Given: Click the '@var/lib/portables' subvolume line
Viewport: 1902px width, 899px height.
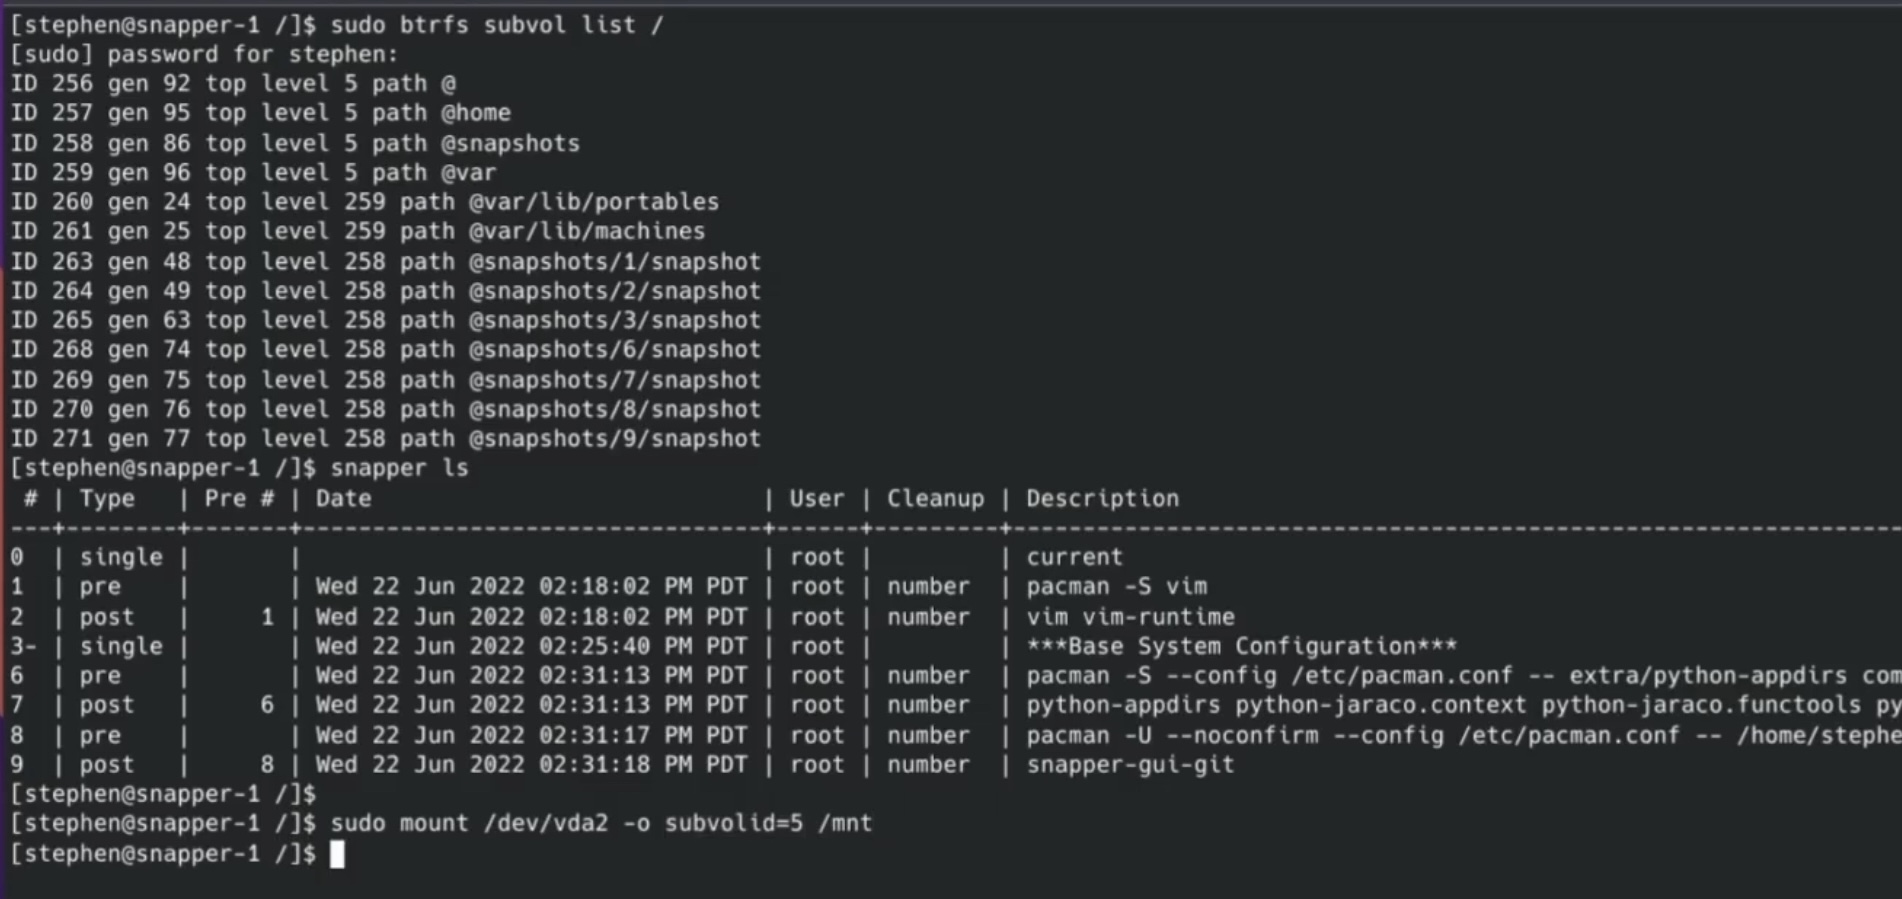Looking at the screenshot, I should [365, 202].
